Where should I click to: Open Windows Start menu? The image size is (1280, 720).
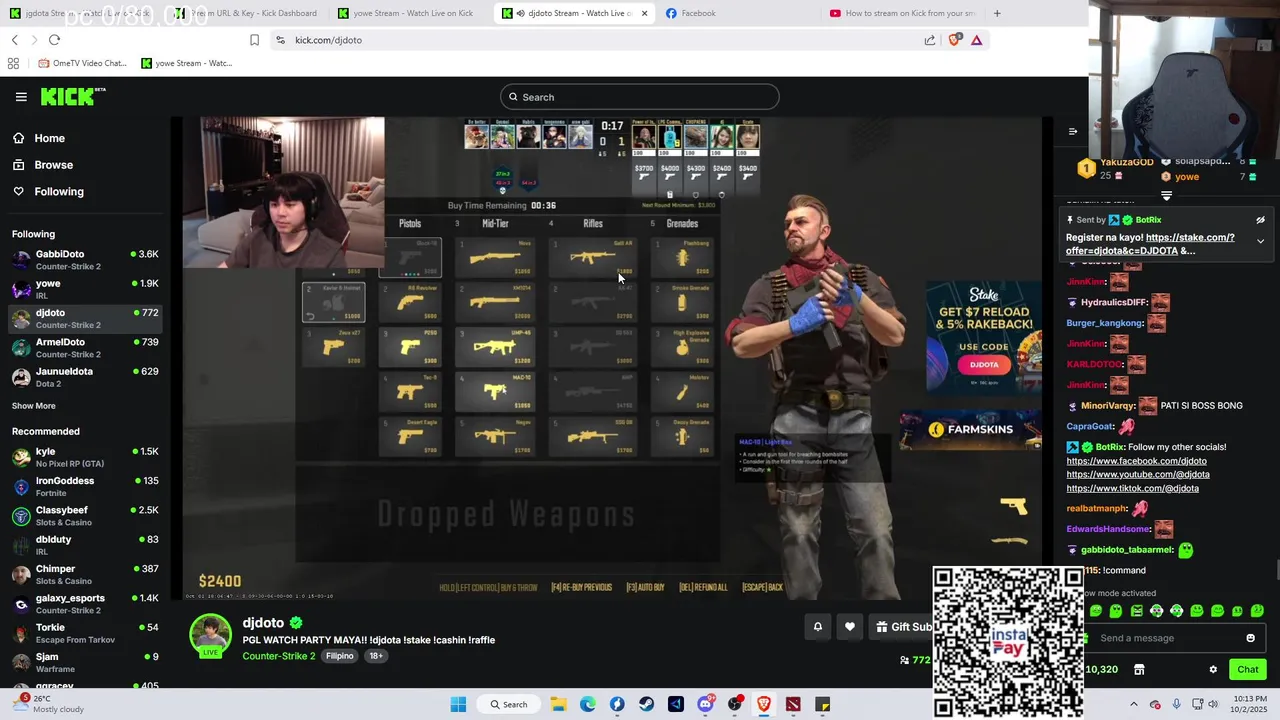[x=458, y=704]
